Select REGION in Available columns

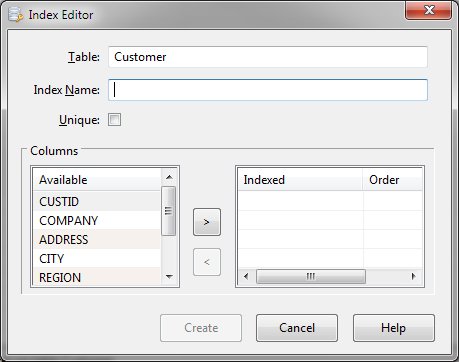97,277
